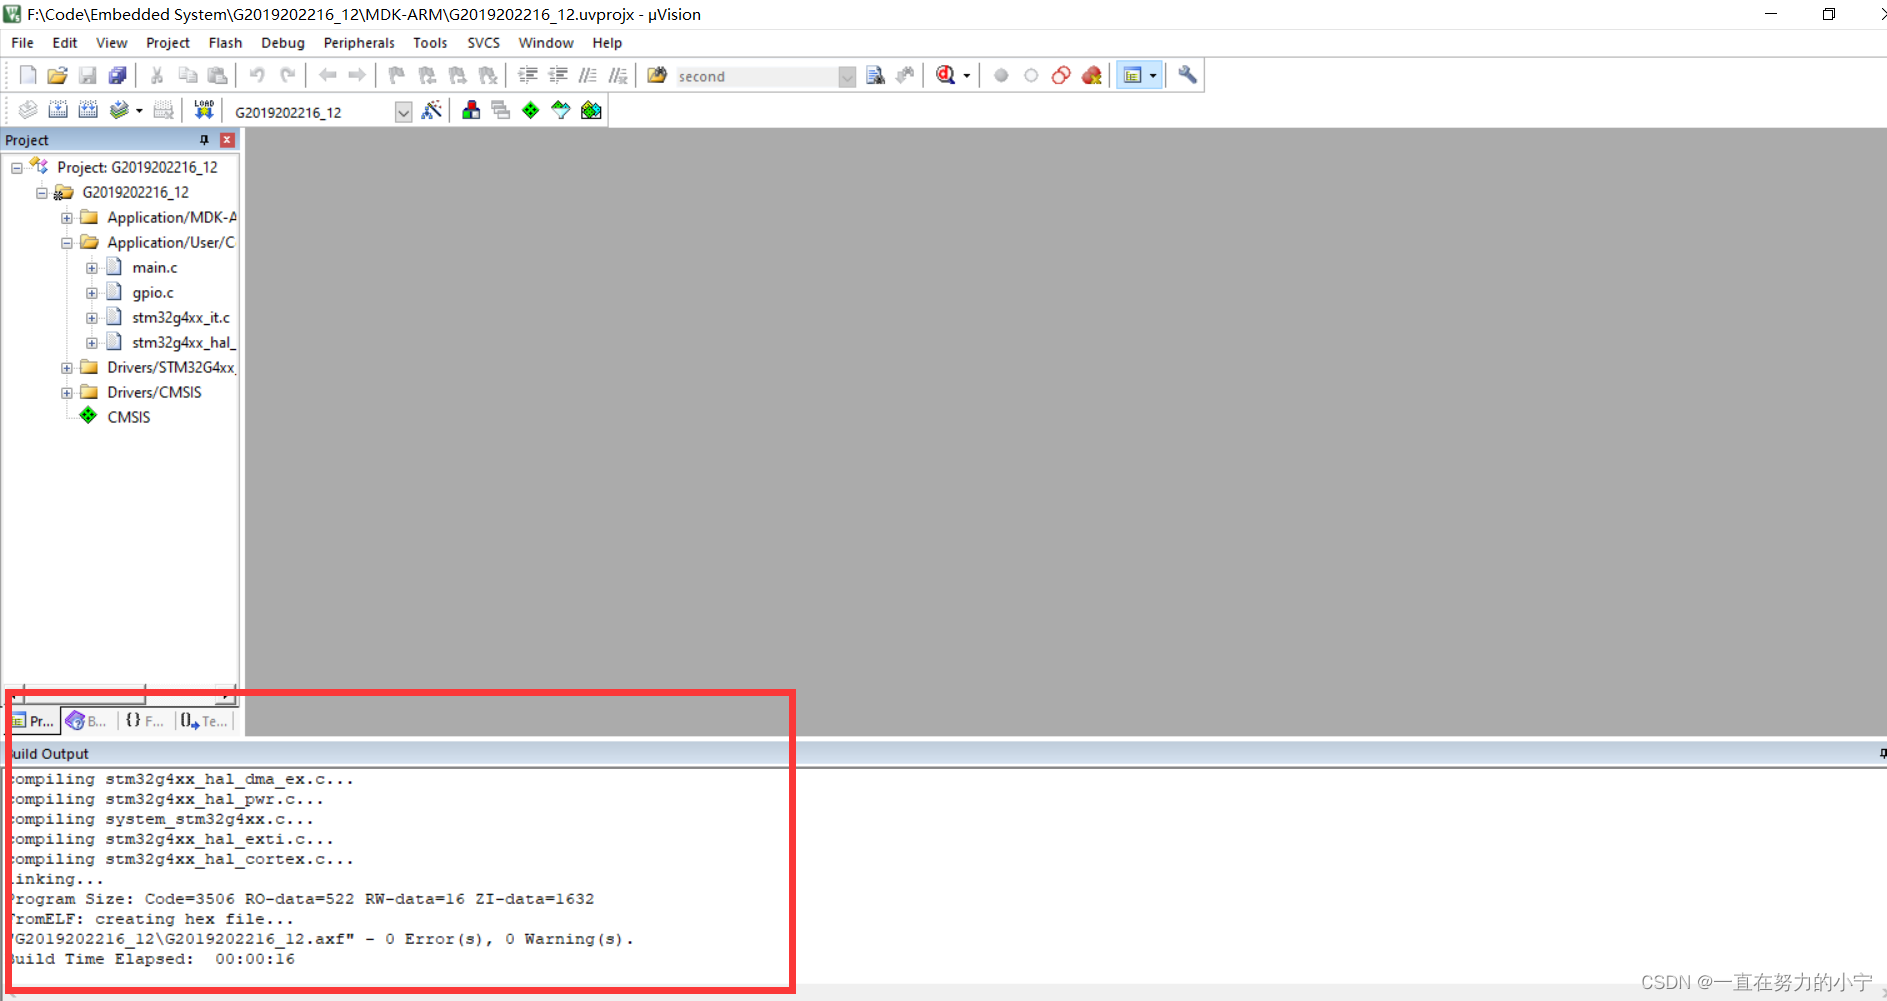This screenshot has width=1887, height=1001.
Task: Select main.c file in tree
Action: click(155, 268)
